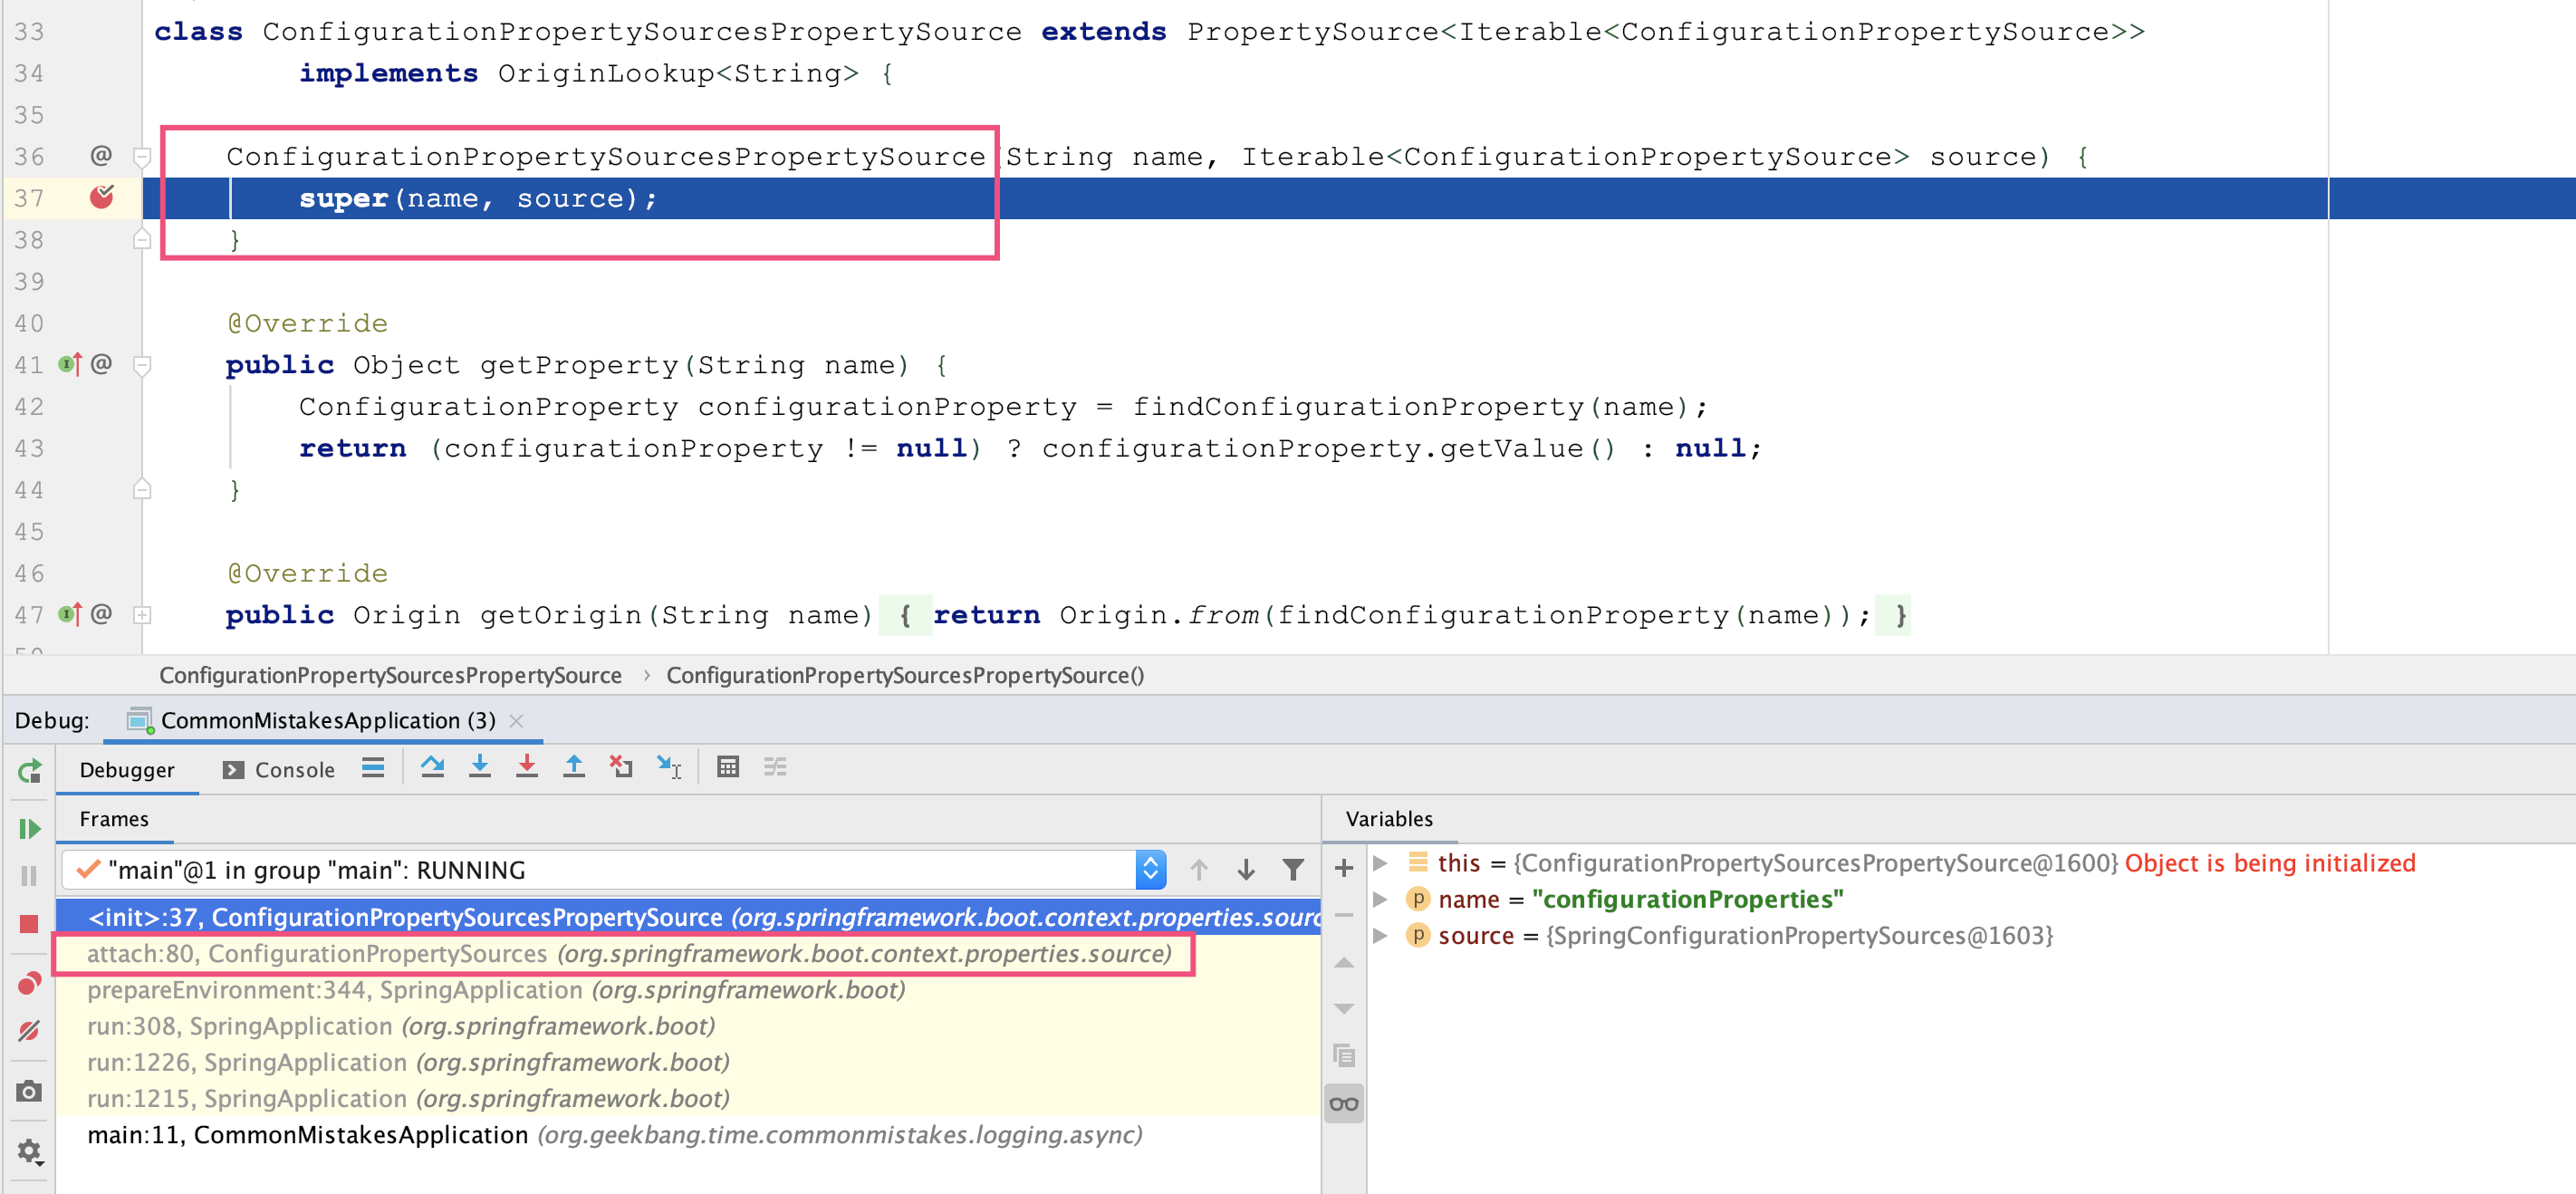Open the thread selector dropdown
Screen dimensions: 2576x1194
1150,870
